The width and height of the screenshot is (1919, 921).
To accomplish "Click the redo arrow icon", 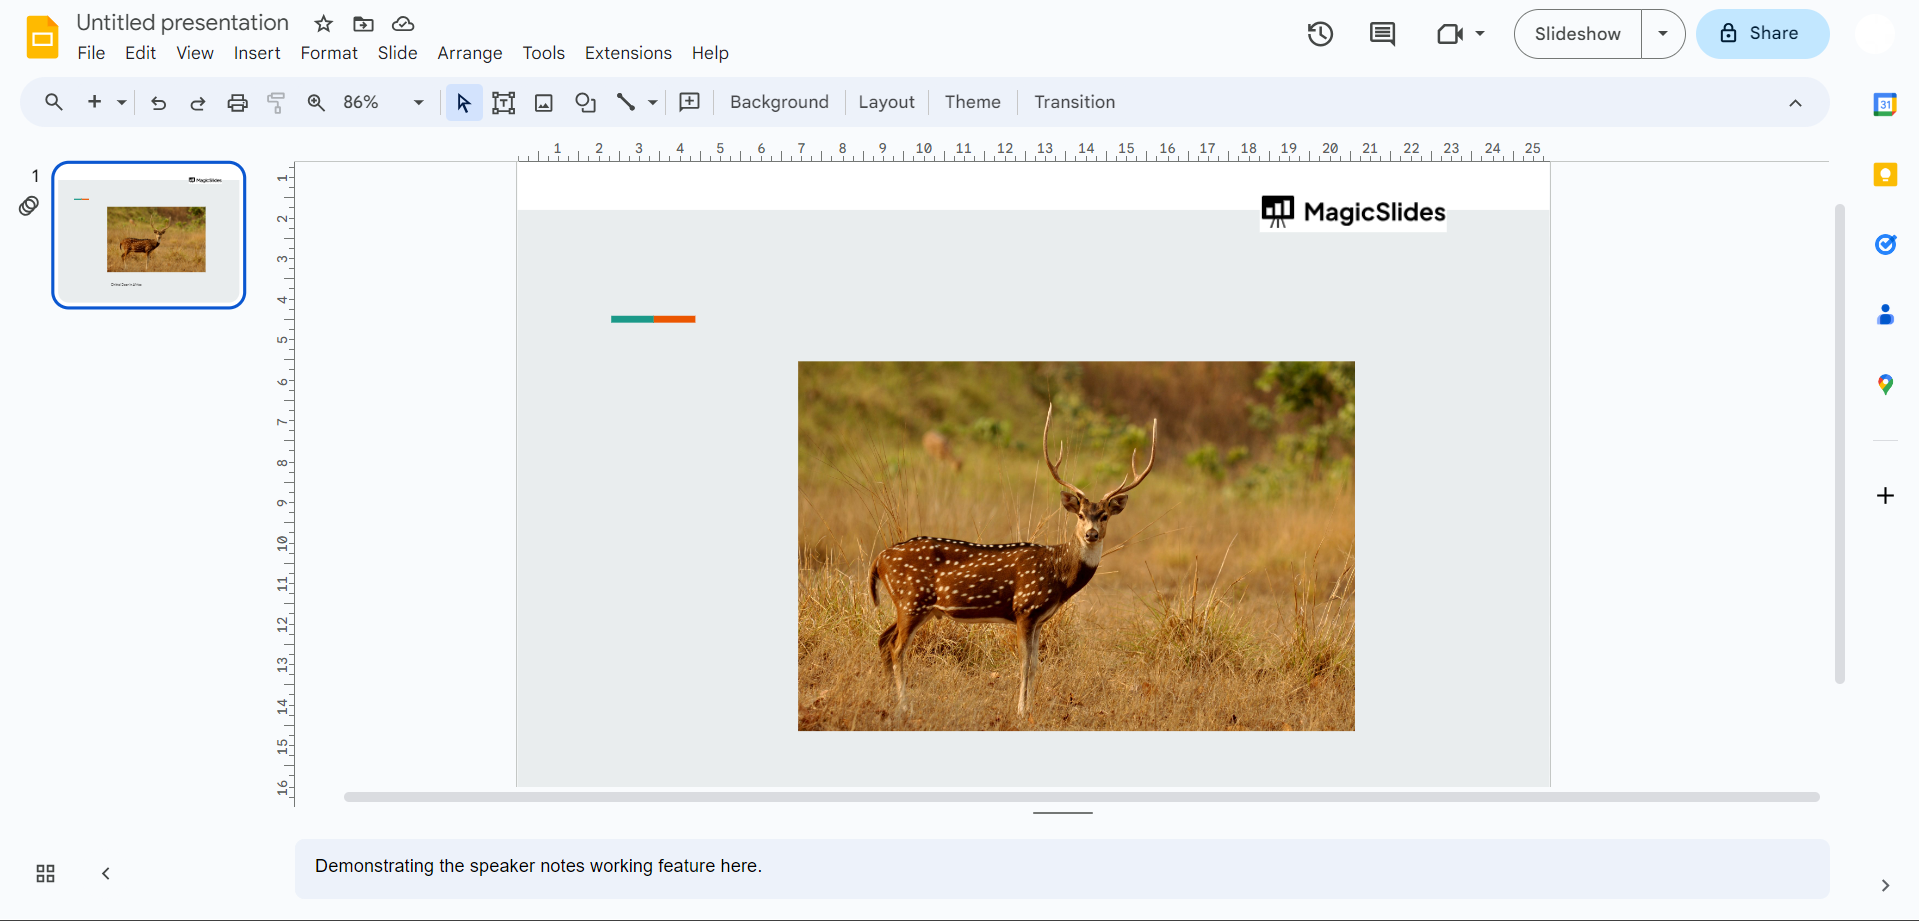I will 198,103.
